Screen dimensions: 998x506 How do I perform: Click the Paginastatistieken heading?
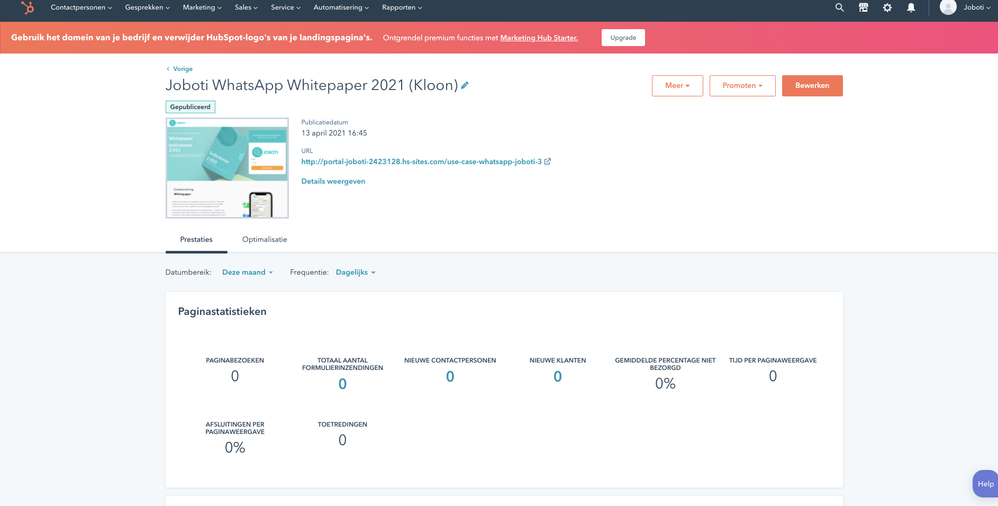pos(222,312)
